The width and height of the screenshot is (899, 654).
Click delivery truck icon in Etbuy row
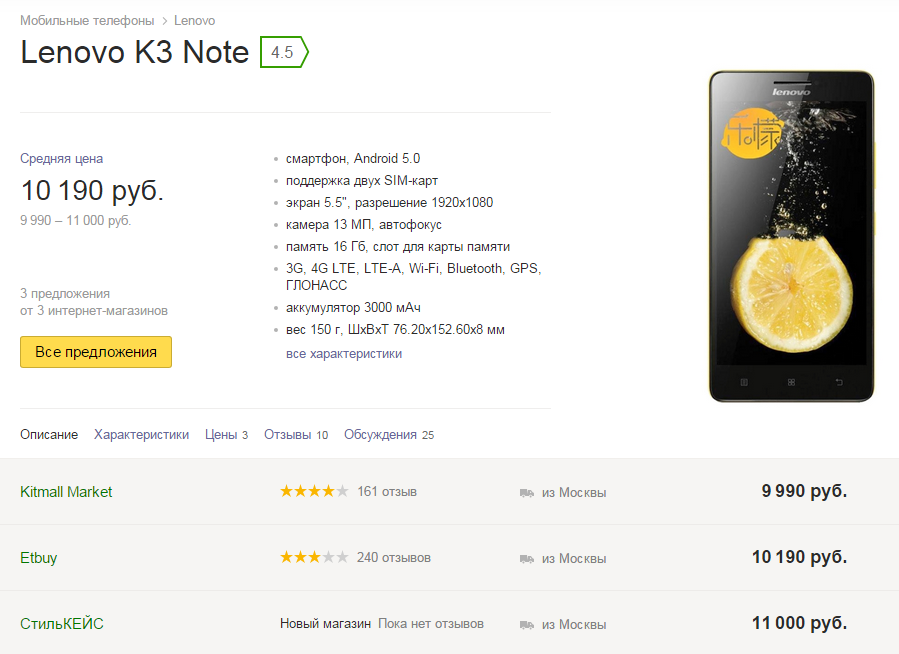pyautogui.click(x=526, y=559)
